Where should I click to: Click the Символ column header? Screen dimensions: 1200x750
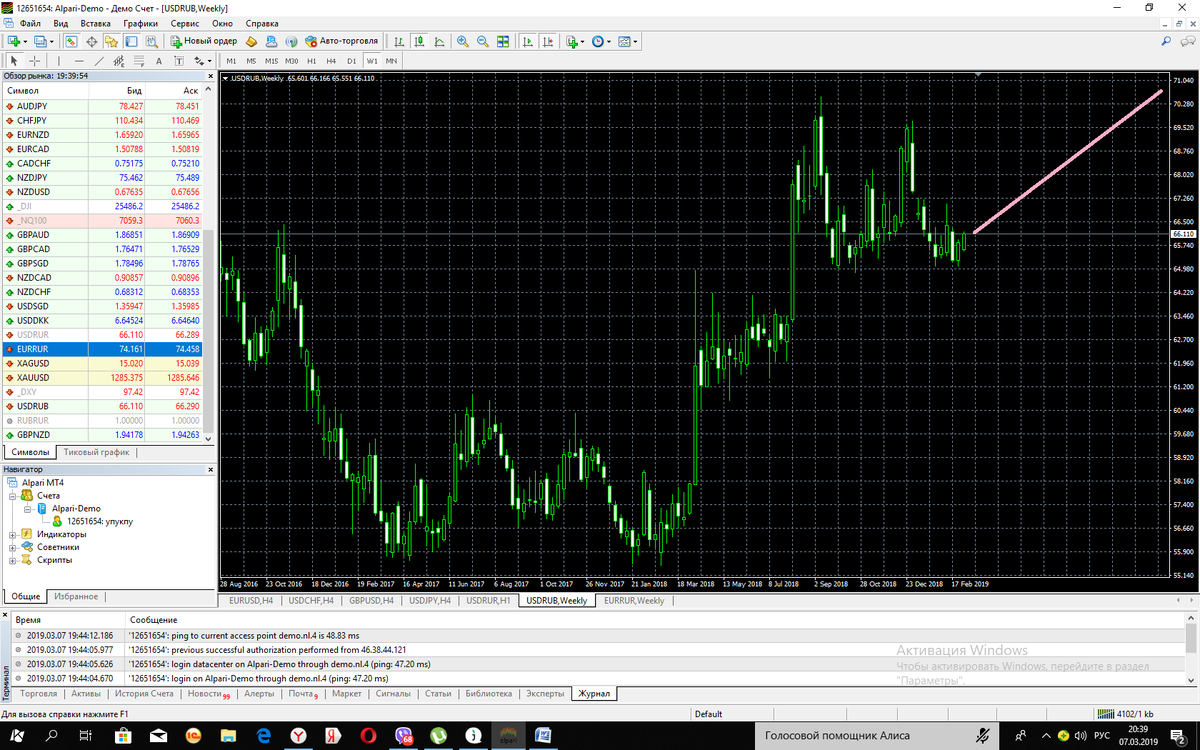pos(45,90)
